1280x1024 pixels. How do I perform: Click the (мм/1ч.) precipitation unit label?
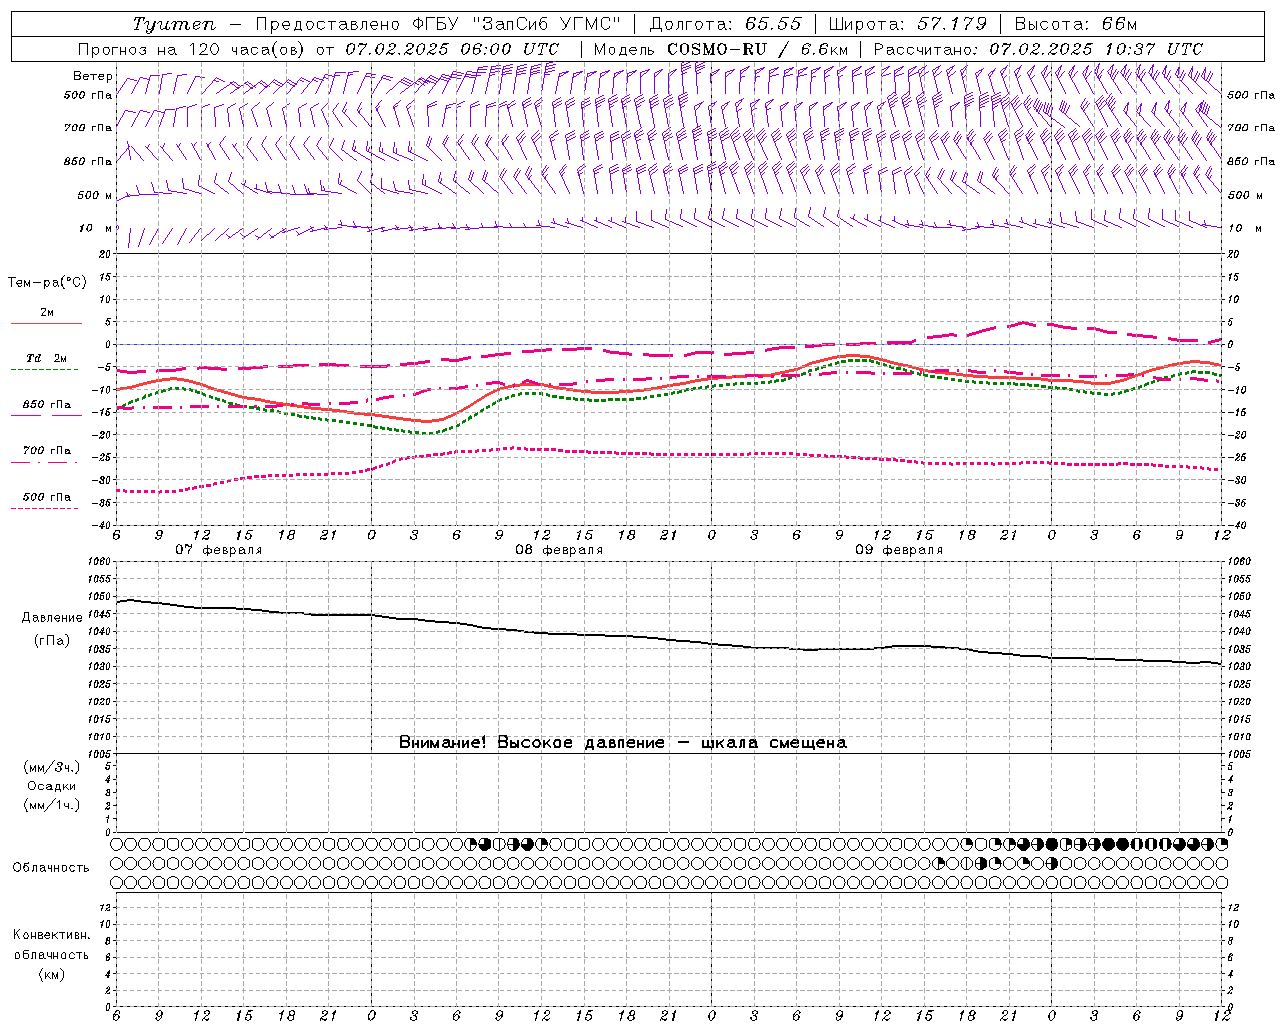coord(52,805)
